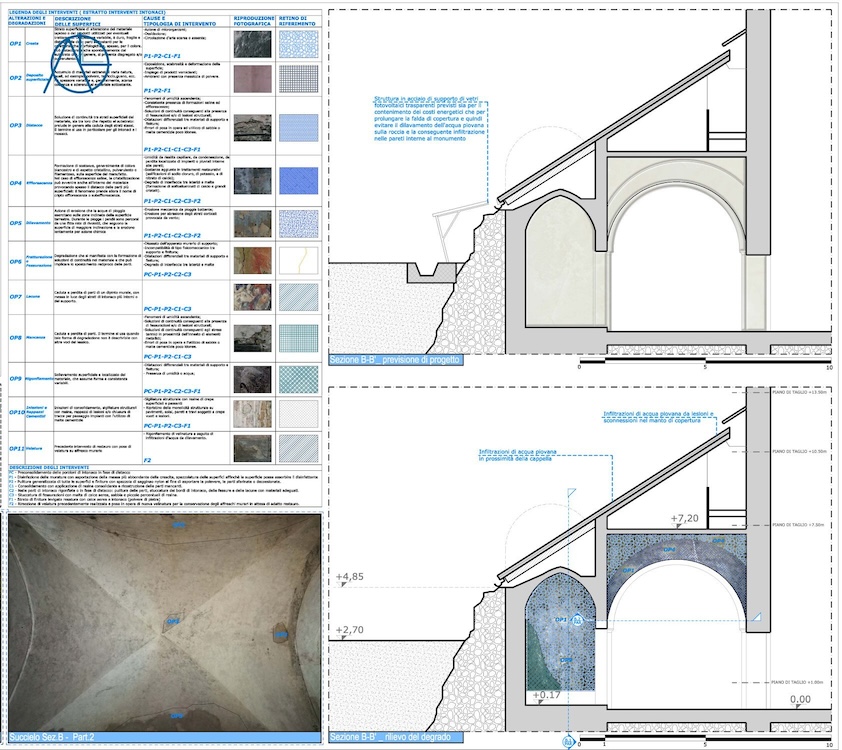This screenshot has height=750, width=842.
Task: Select the OP6 crack line pattern swatch
Action: click(298, 261)
